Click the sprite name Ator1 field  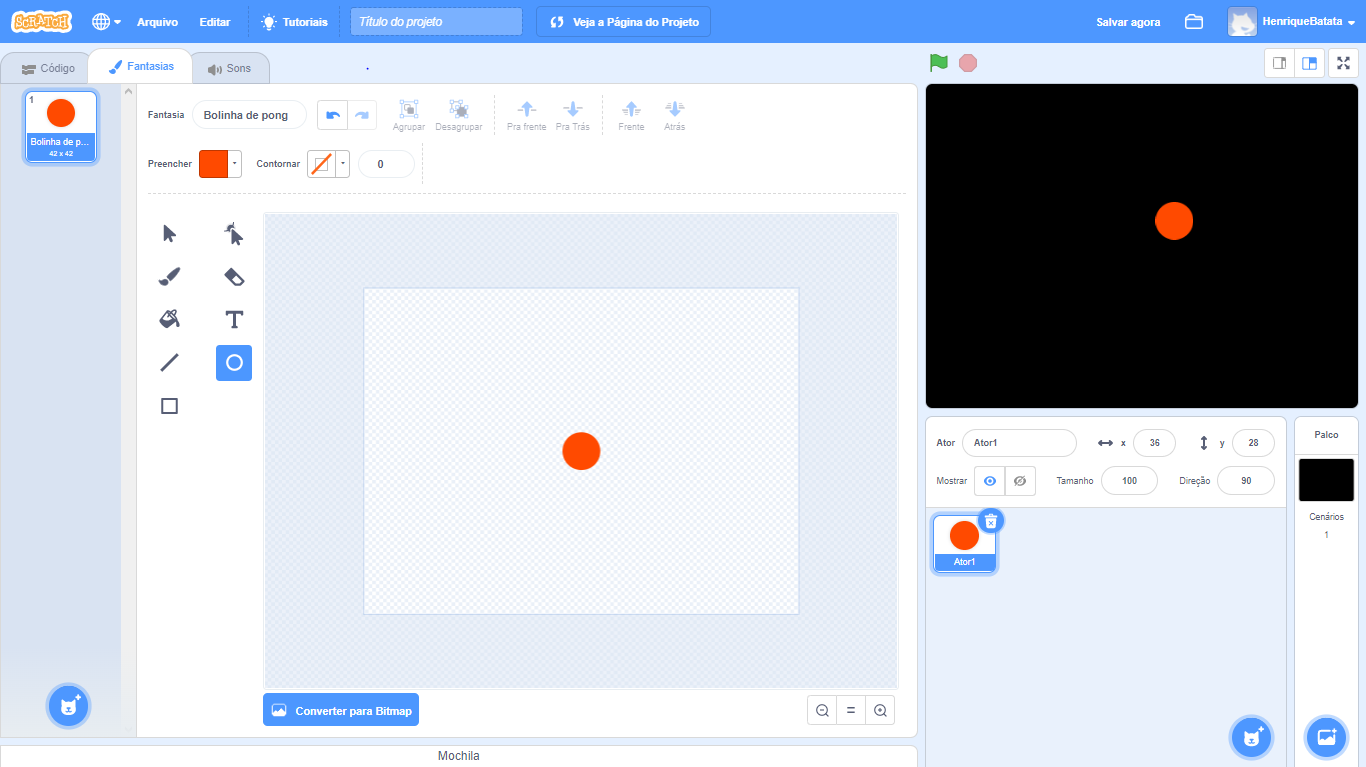1019,443
